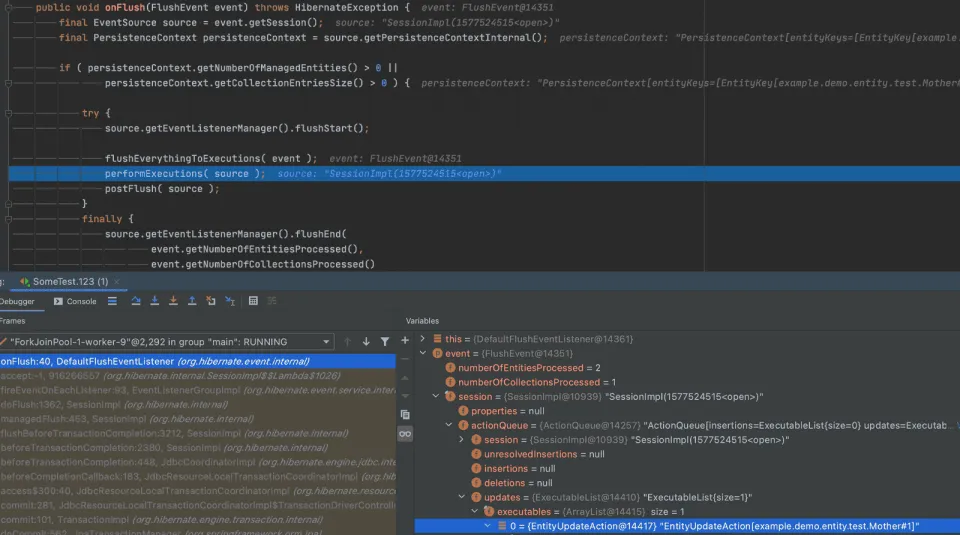The width and height of the screenshot is (960, 535).
Task: Go to previous frame with up arrow
Action: [347, 342]
